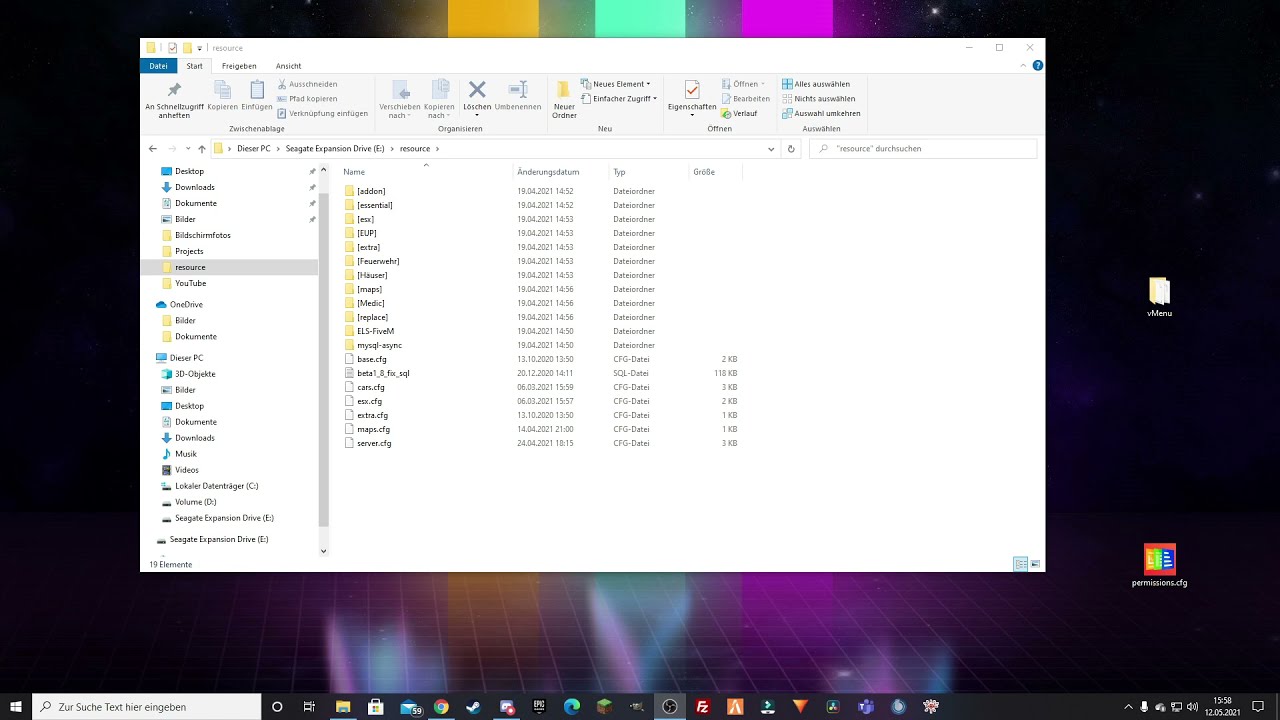Click Alles auswählen button
This screenshot has width=1280, height=720.
pyautogui.click(x=816, y=84)
